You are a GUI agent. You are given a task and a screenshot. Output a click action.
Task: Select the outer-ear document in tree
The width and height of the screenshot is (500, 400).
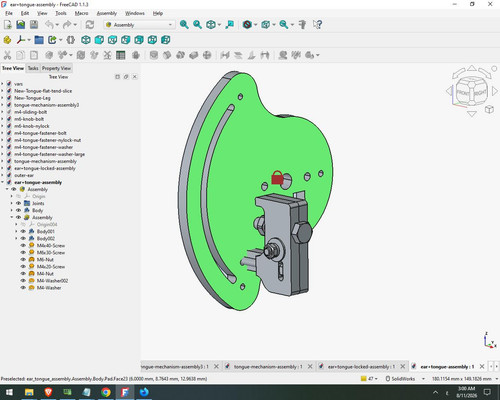[24, 175]
